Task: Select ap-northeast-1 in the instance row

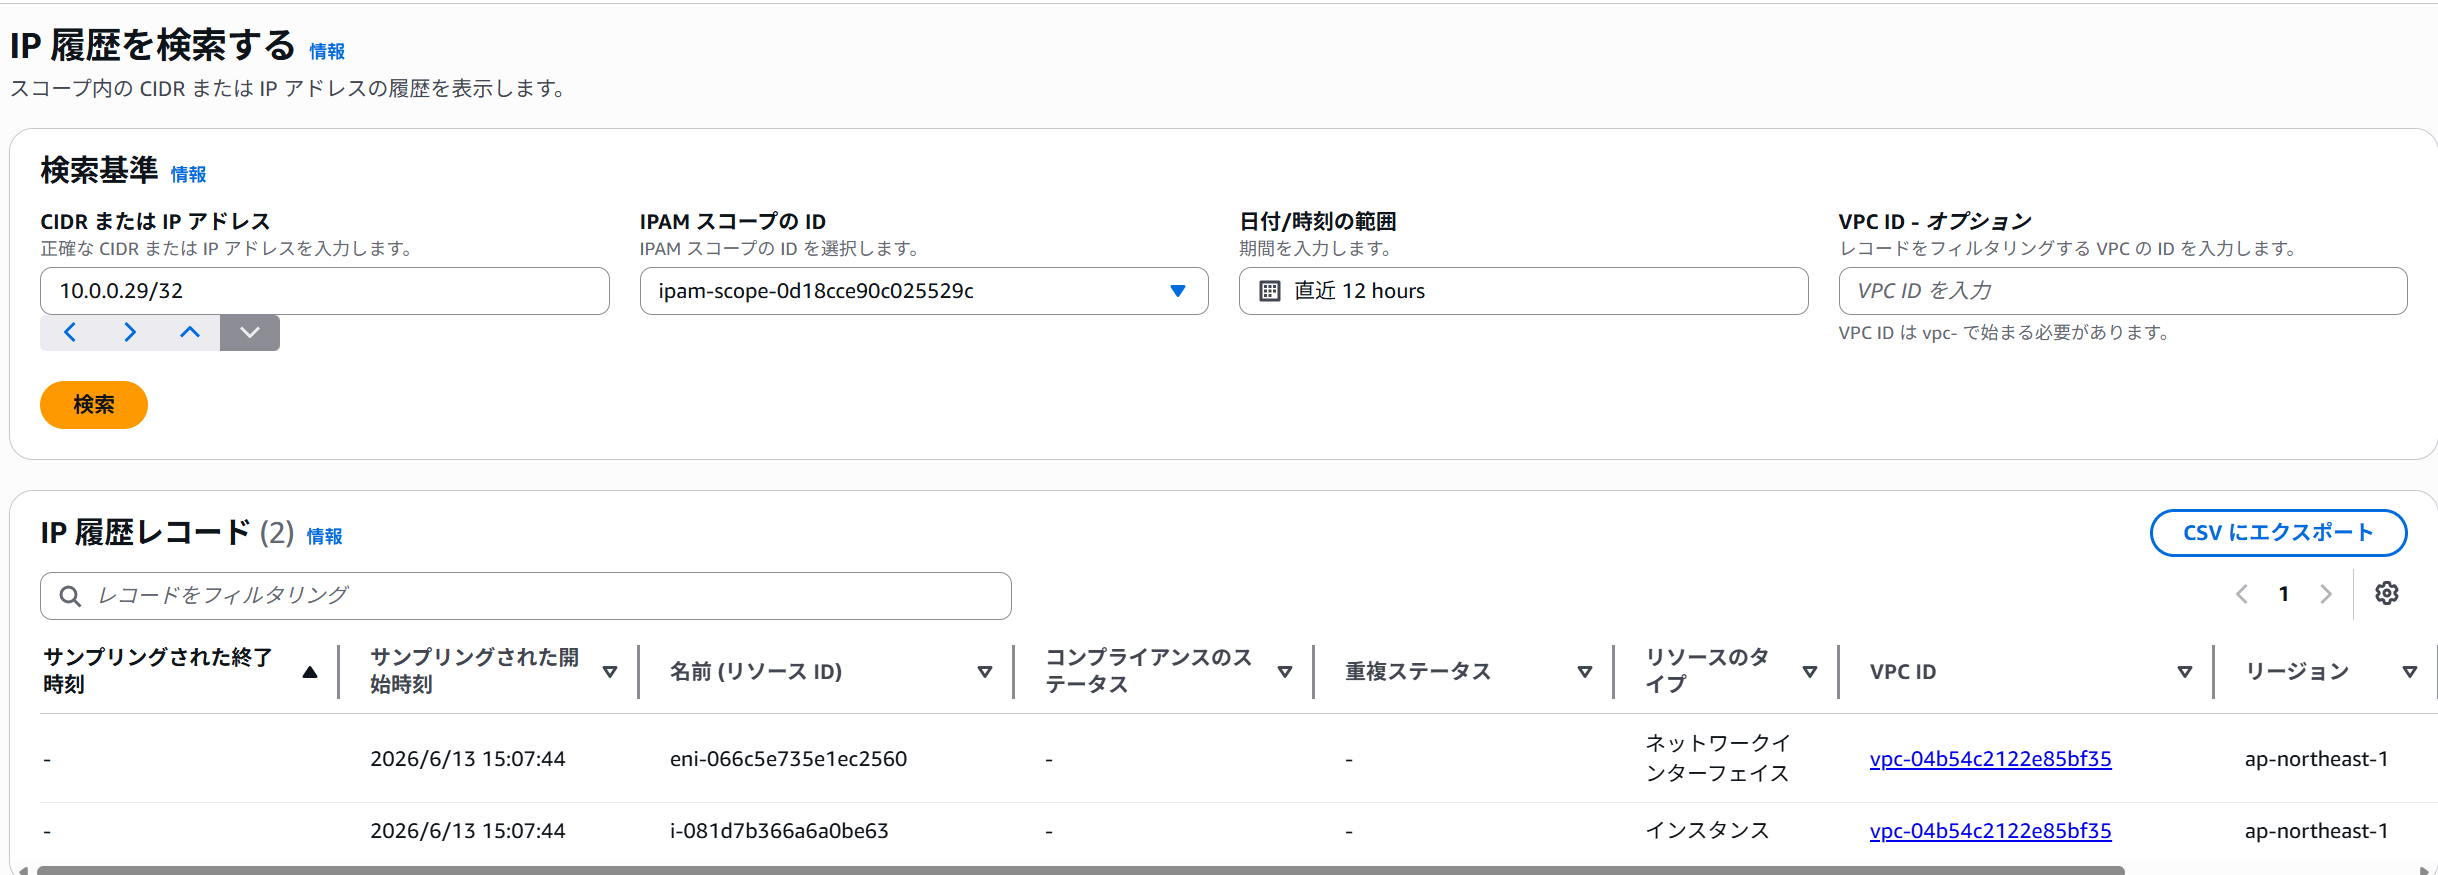Action: click(x=2316, y=831)
